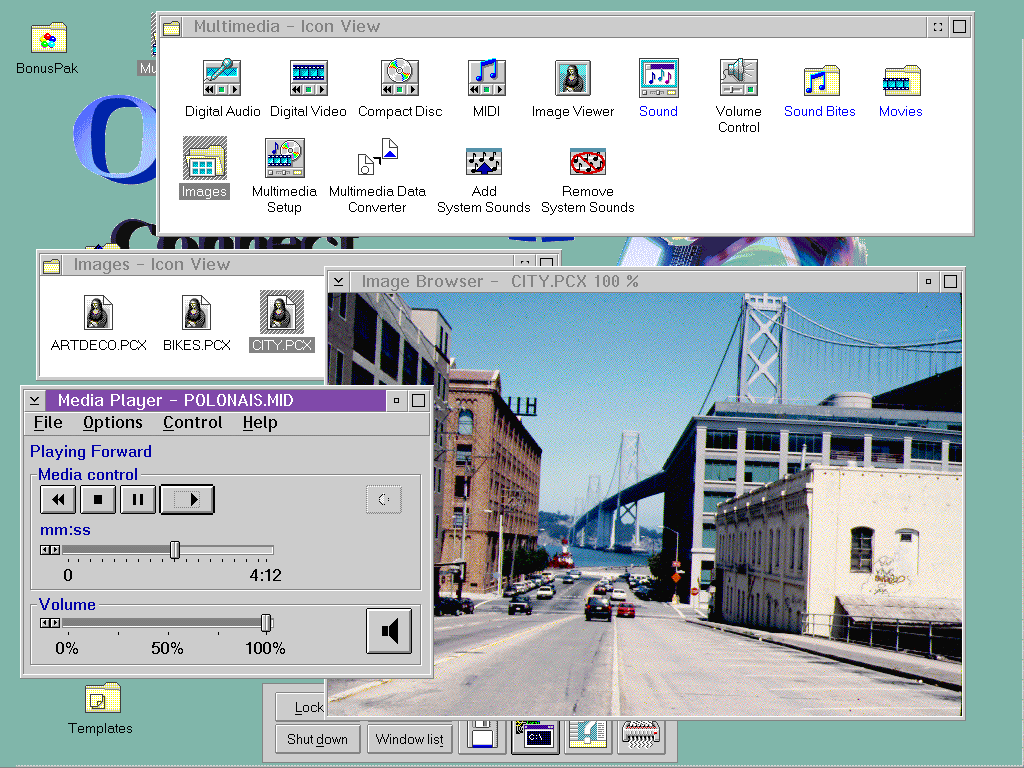The width and height of the screenshot is (1024, 768).
Task: Pause the playing MIDI file
Action: (x=138, y=499)
